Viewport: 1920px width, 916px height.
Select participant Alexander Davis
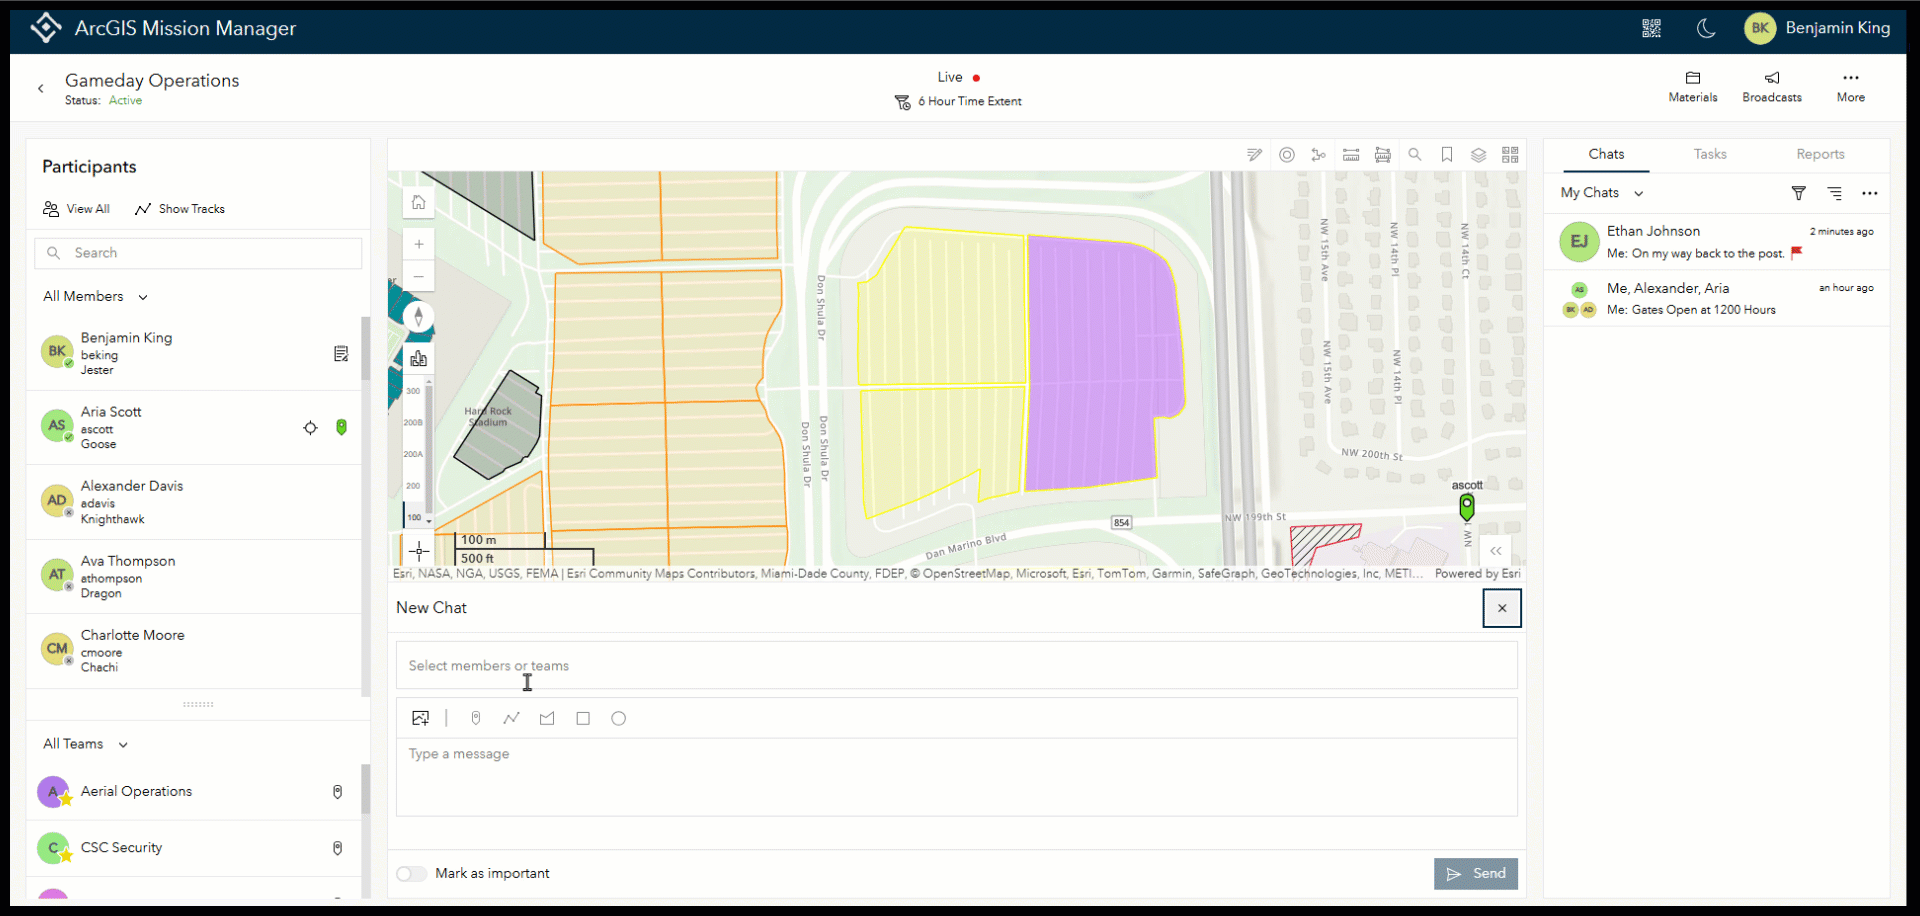tap(193, 502)
